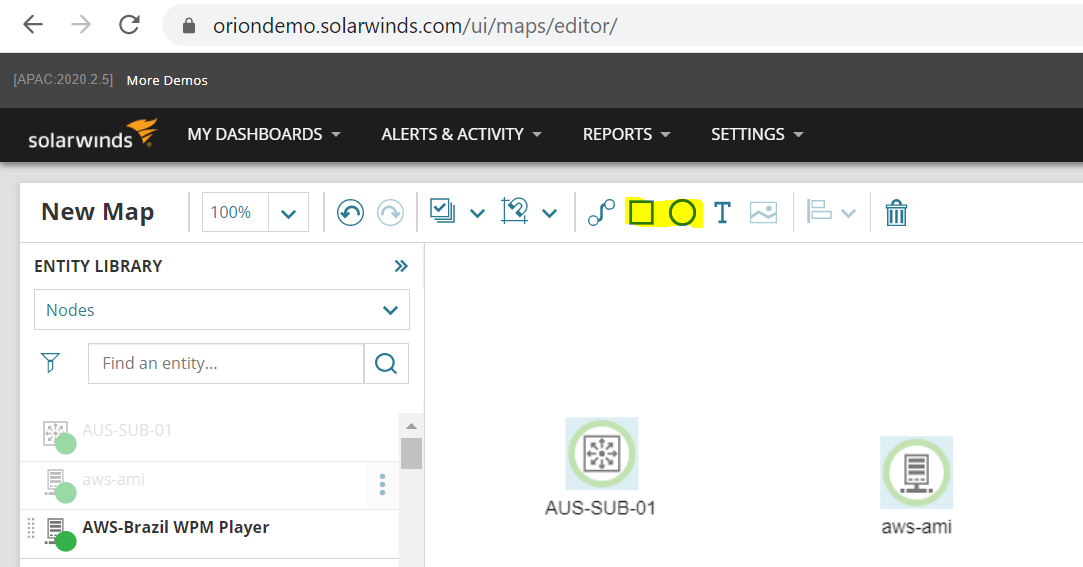
Task: Click the Find an entity search field
Action: pyautogui.click(x=226, y=363)
